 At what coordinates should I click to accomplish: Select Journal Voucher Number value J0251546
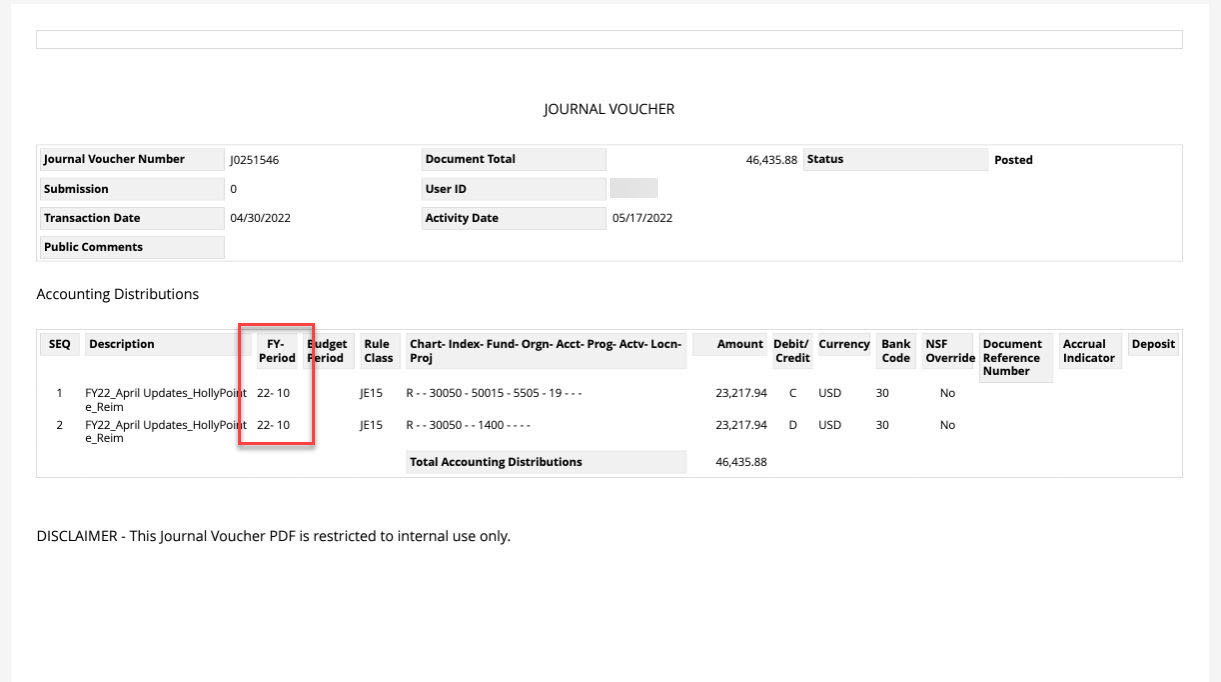(254, 160)
